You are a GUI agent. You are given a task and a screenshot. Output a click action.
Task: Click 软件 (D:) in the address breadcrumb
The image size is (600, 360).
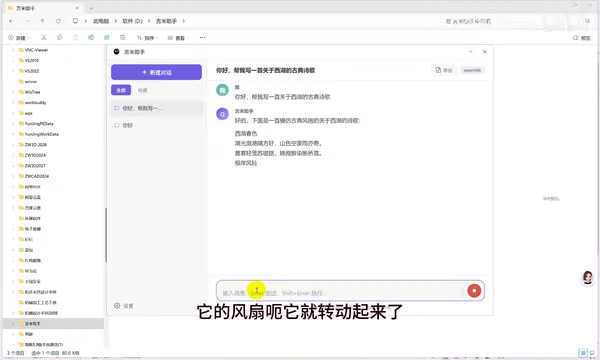tap(132, 21)
